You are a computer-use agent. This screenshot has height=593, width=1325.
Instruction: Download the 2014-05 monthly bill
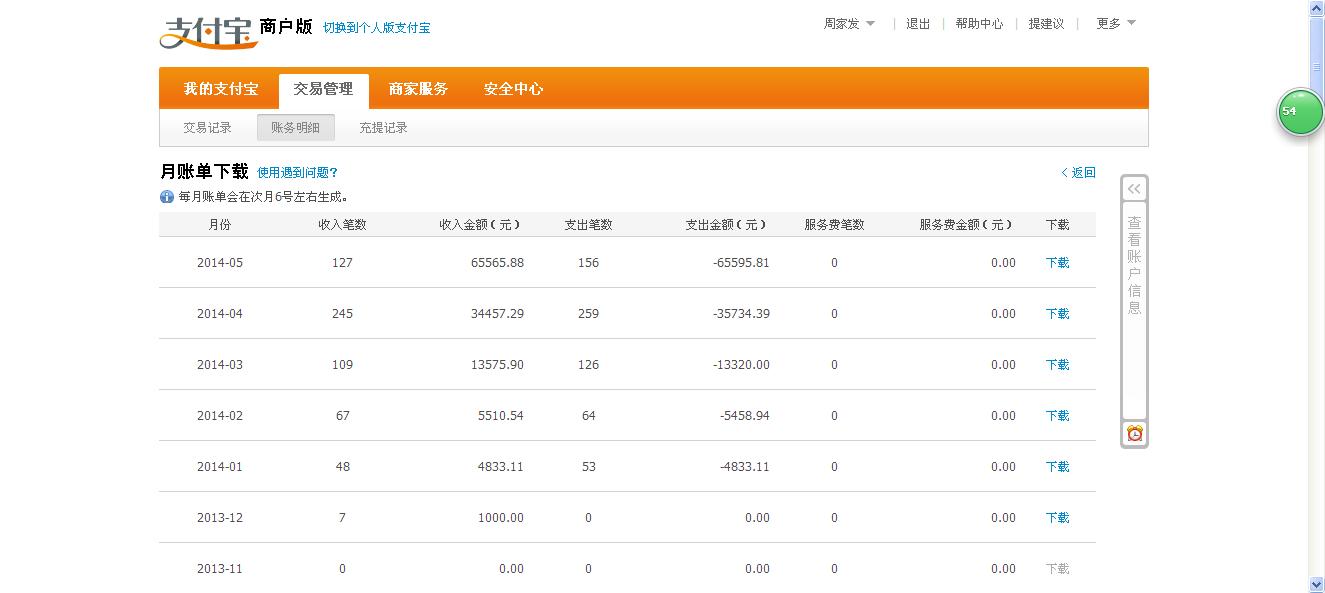[1057, 263]
